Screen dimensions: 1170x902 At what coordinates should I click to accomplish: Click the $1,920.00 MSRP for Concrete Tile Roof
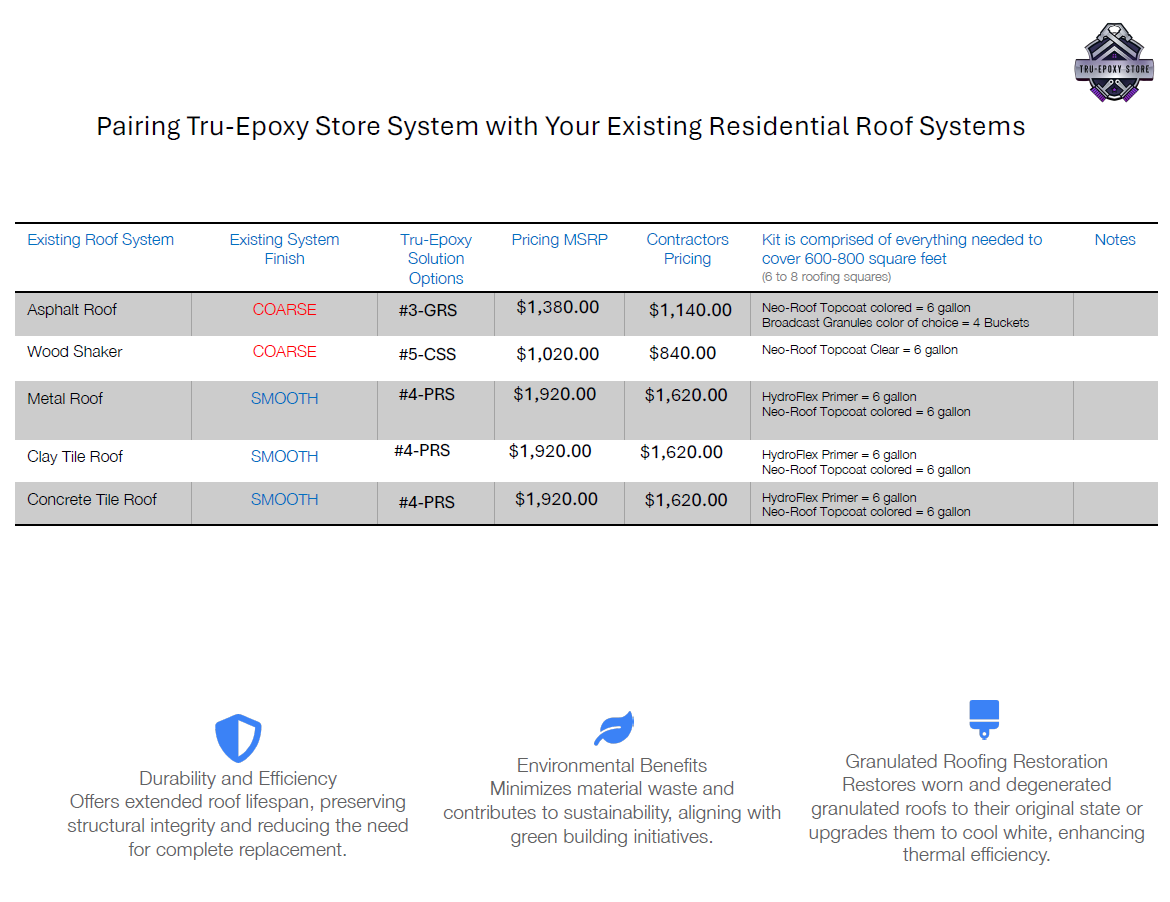tap(556, 499)
